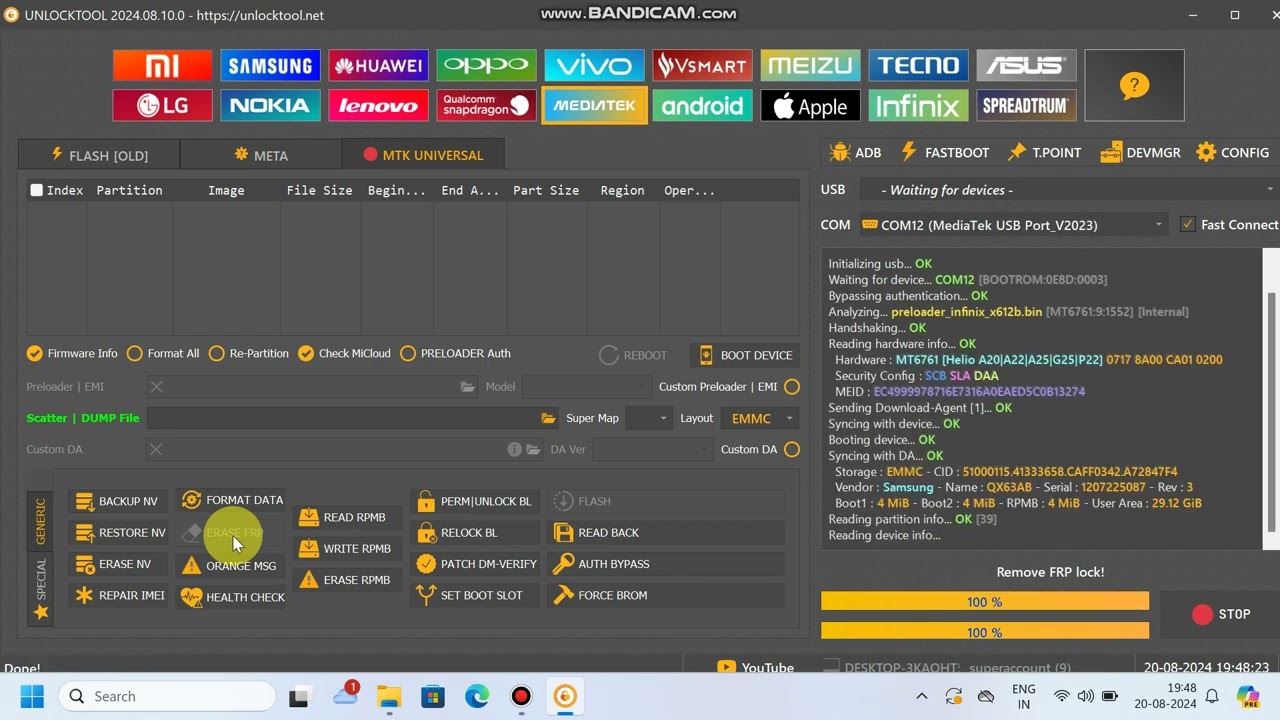Clear the Preloader EMI field X icon
Image resolution: width=1280 pixels, height=720 pixels.
tap(156, 387)
